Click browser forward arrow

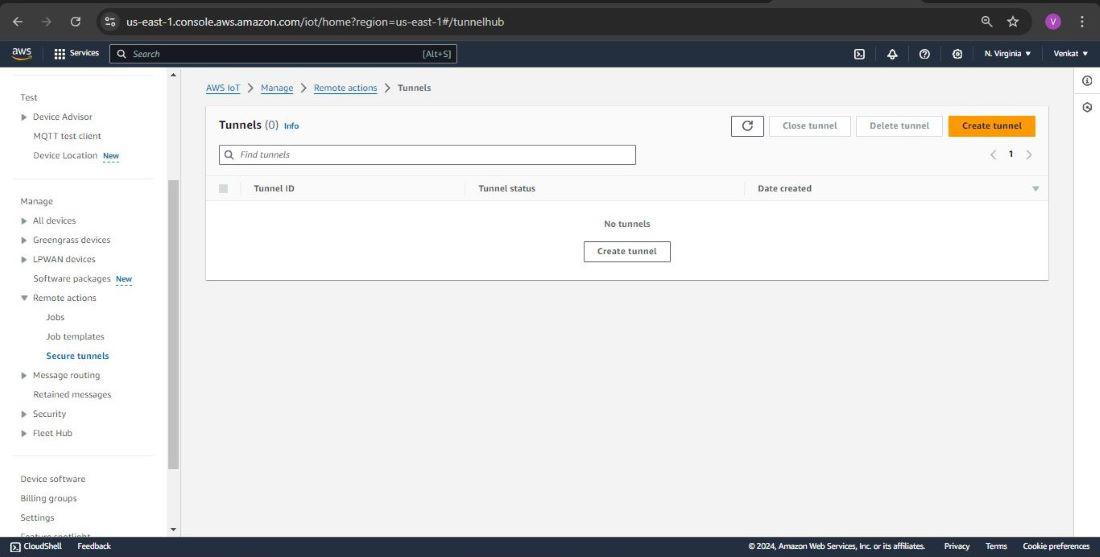(46, 22)
